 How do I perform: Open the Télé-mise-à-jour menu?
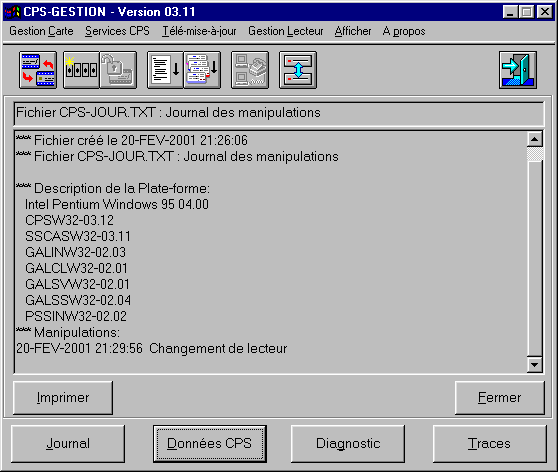[199, 31]
